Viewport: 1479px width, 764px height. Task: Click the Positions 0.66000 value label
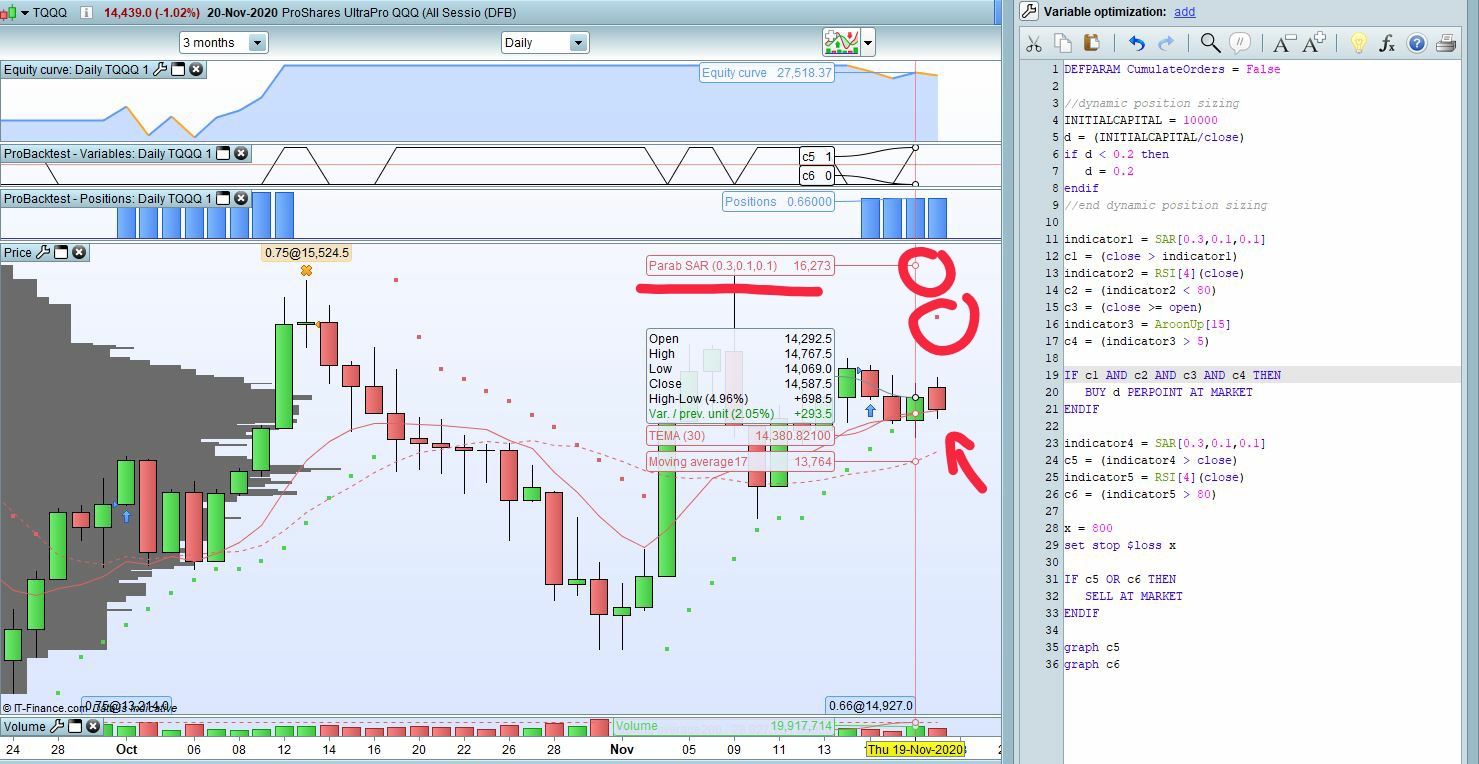point(779,202)
